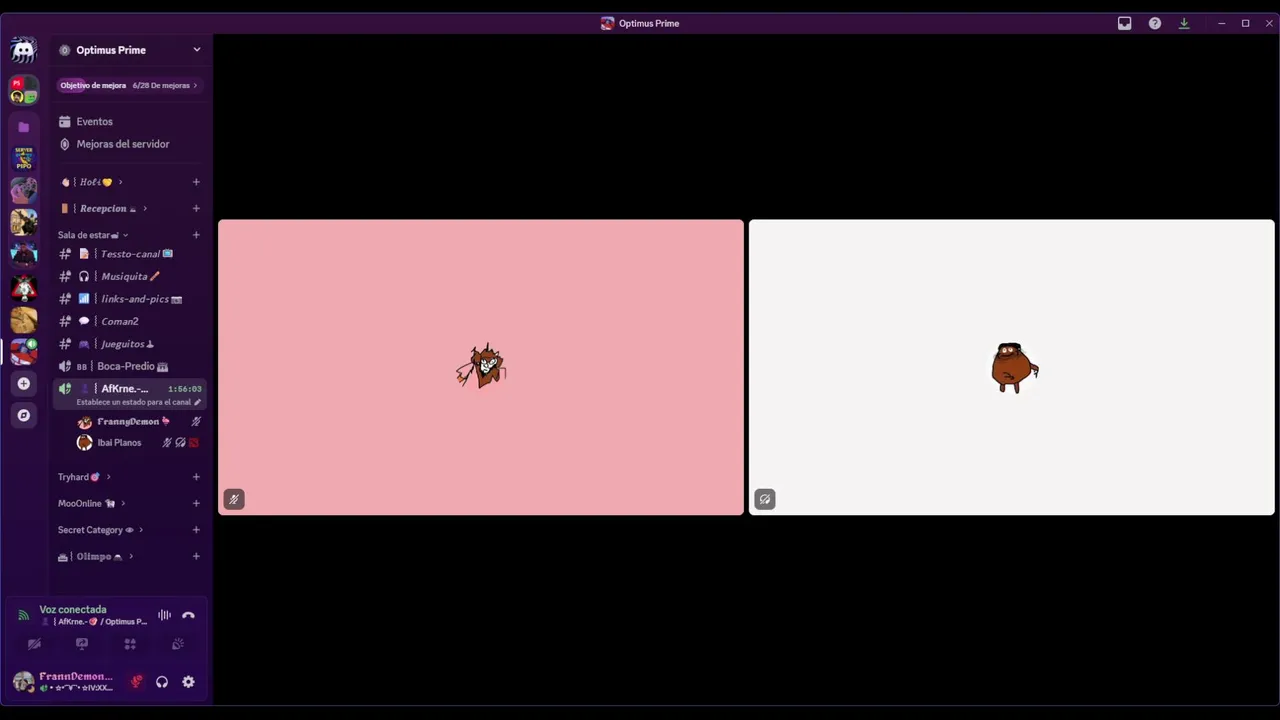Add channel to Tryhard category
Image resolution: width=1280 pixels, height=720 pixels.
tap(196, 477)
